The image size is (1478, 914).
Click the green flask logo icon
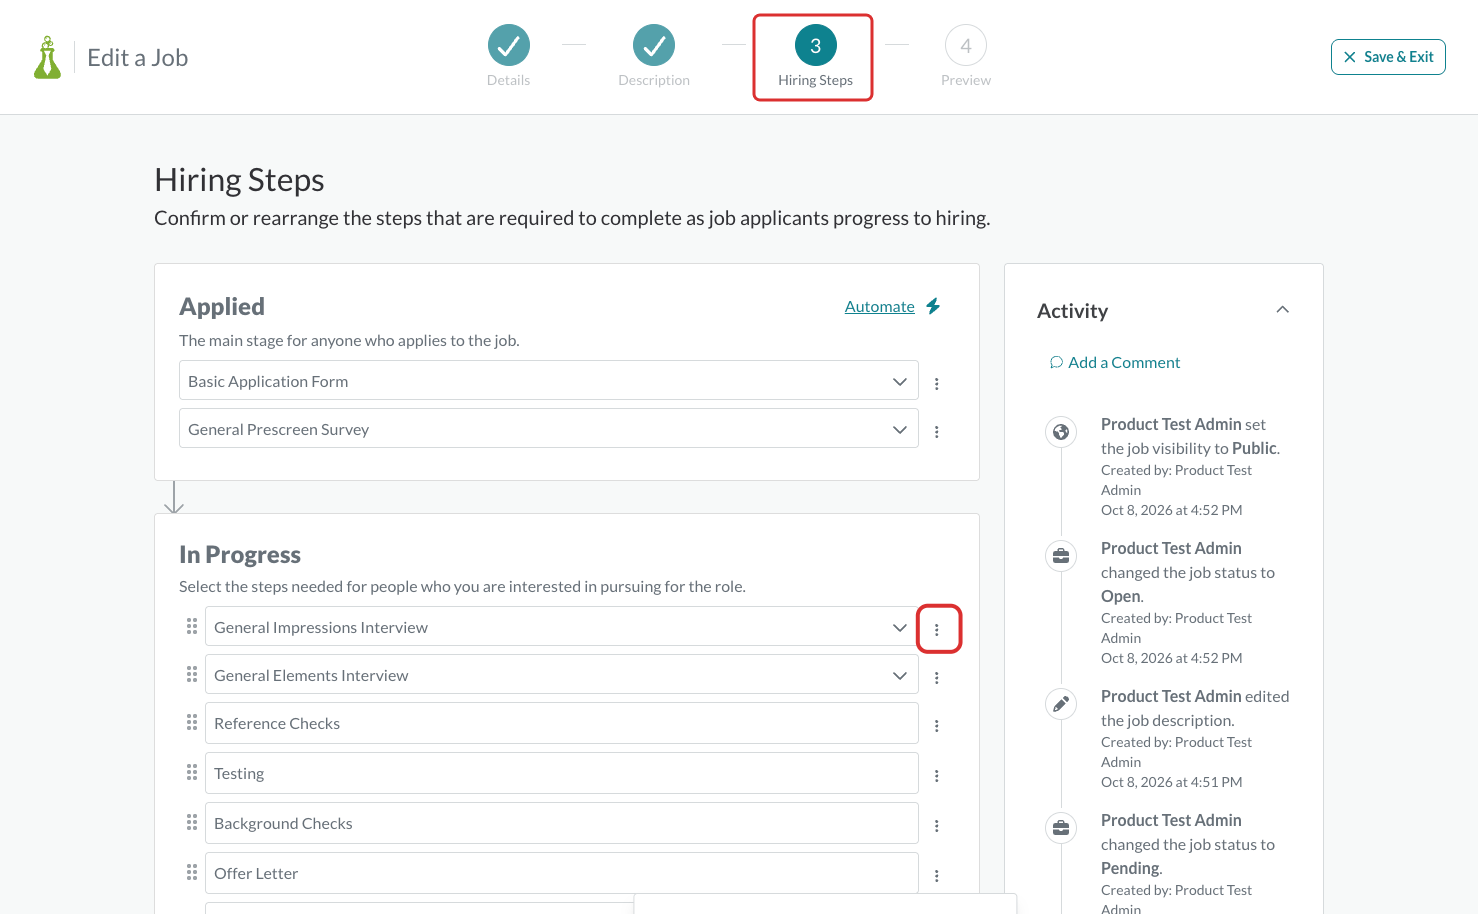[47, 58]
